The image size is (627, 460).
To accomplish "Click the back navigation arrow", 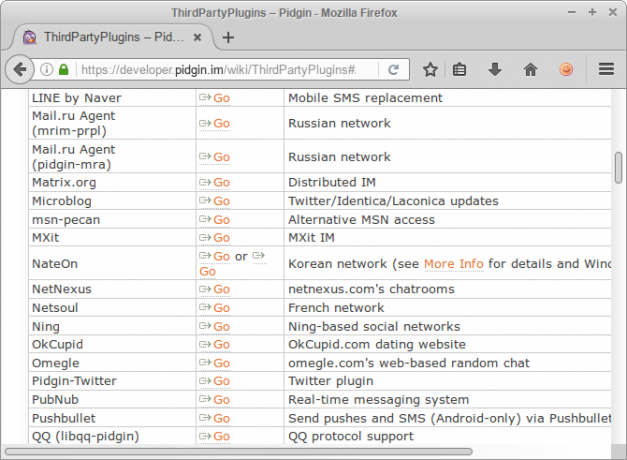I will tap(19, 70).
